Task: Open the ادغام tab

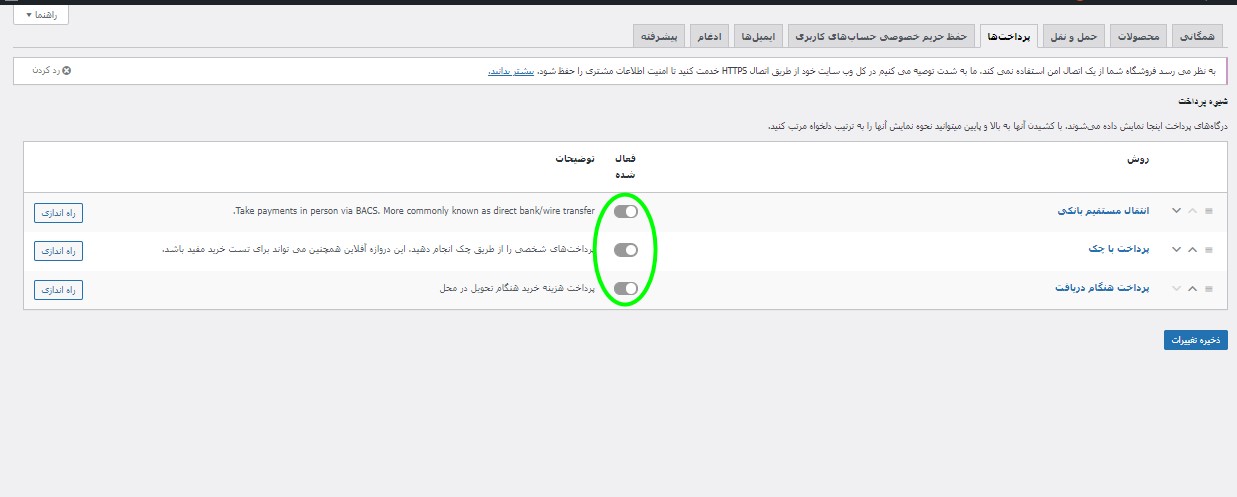Action: click(711, 37)
